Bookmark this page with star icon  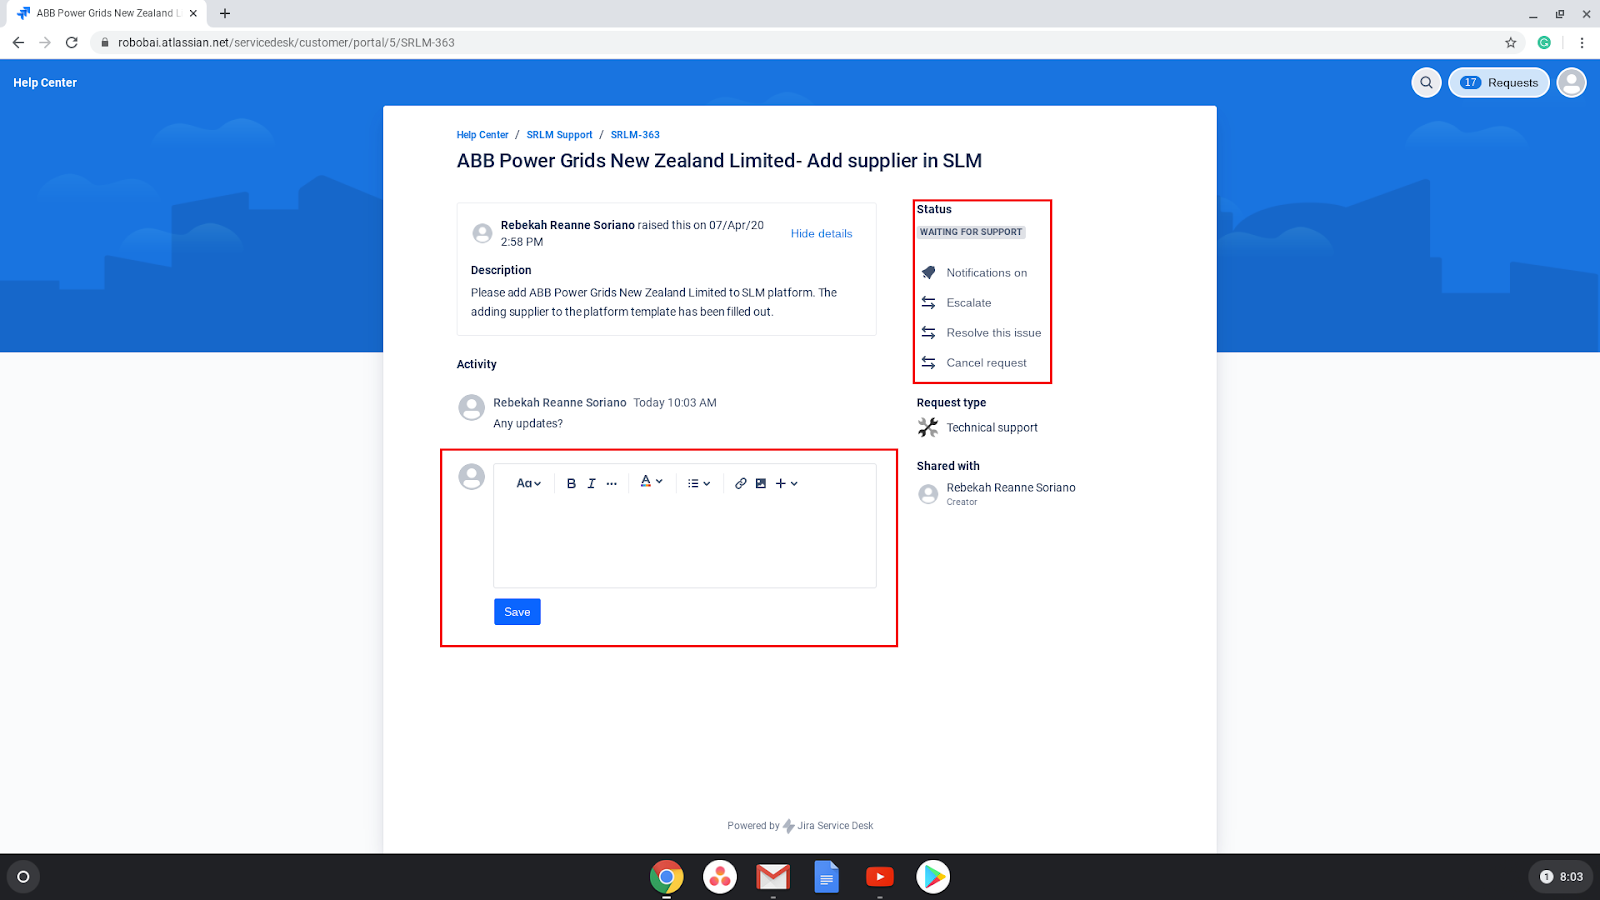1510,42
